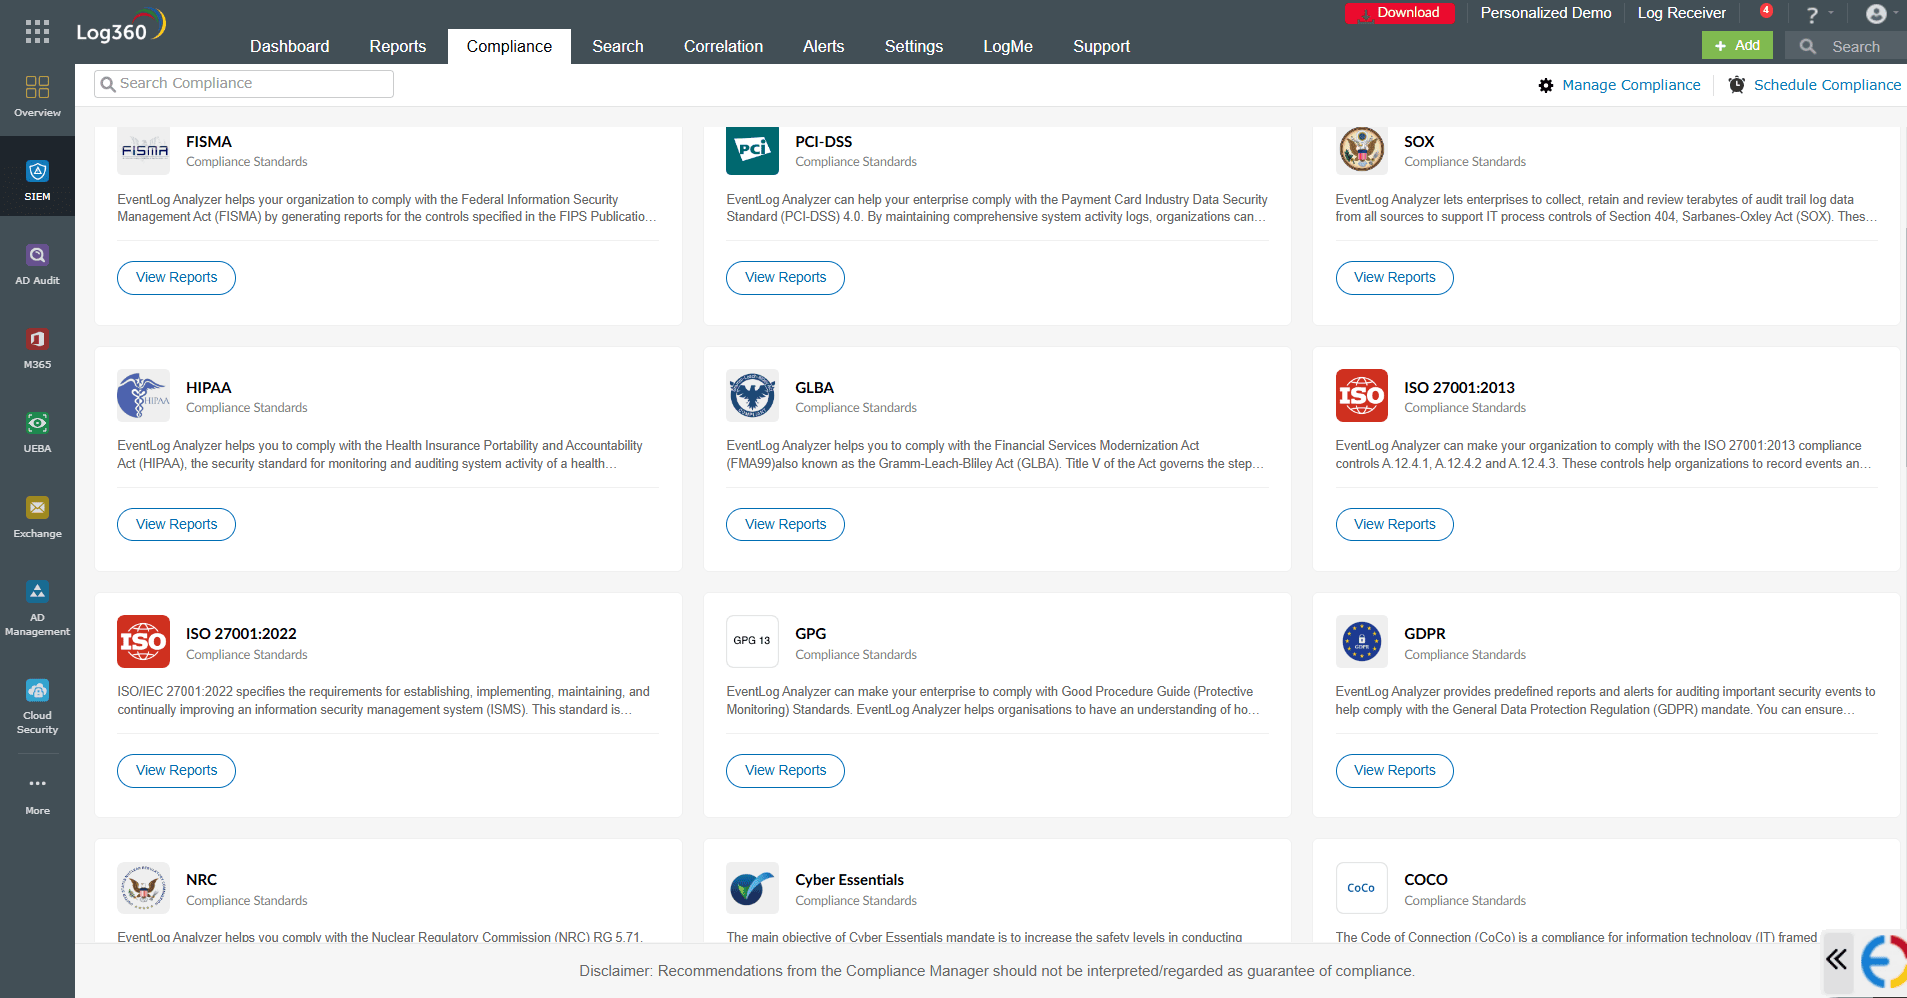The width and height of the screenshot is (1907, 998).
Task: Click the apps grid icon in the corner
Action: 37,29
